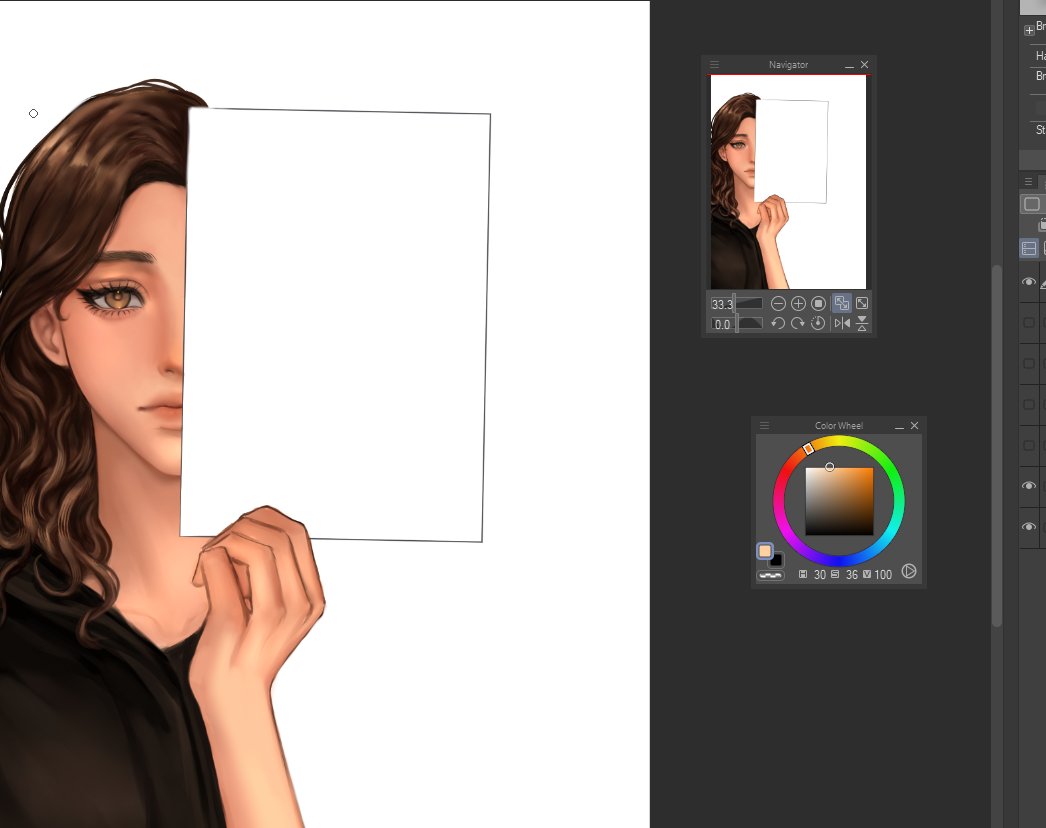Open the layer panel hamburger menu
1046x828 pixels.
click(1028, 181)
